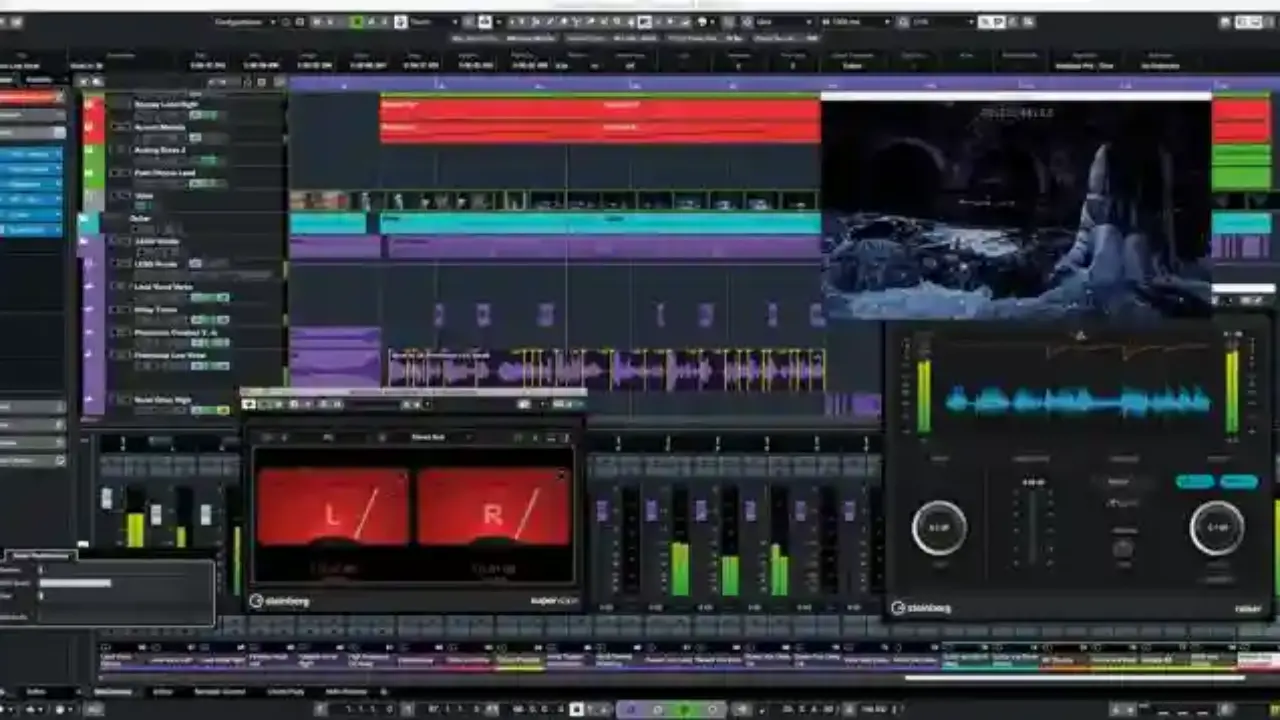
Task: Toggle the right cyan button in Raiser plugin
Action: coord(1239,482)
